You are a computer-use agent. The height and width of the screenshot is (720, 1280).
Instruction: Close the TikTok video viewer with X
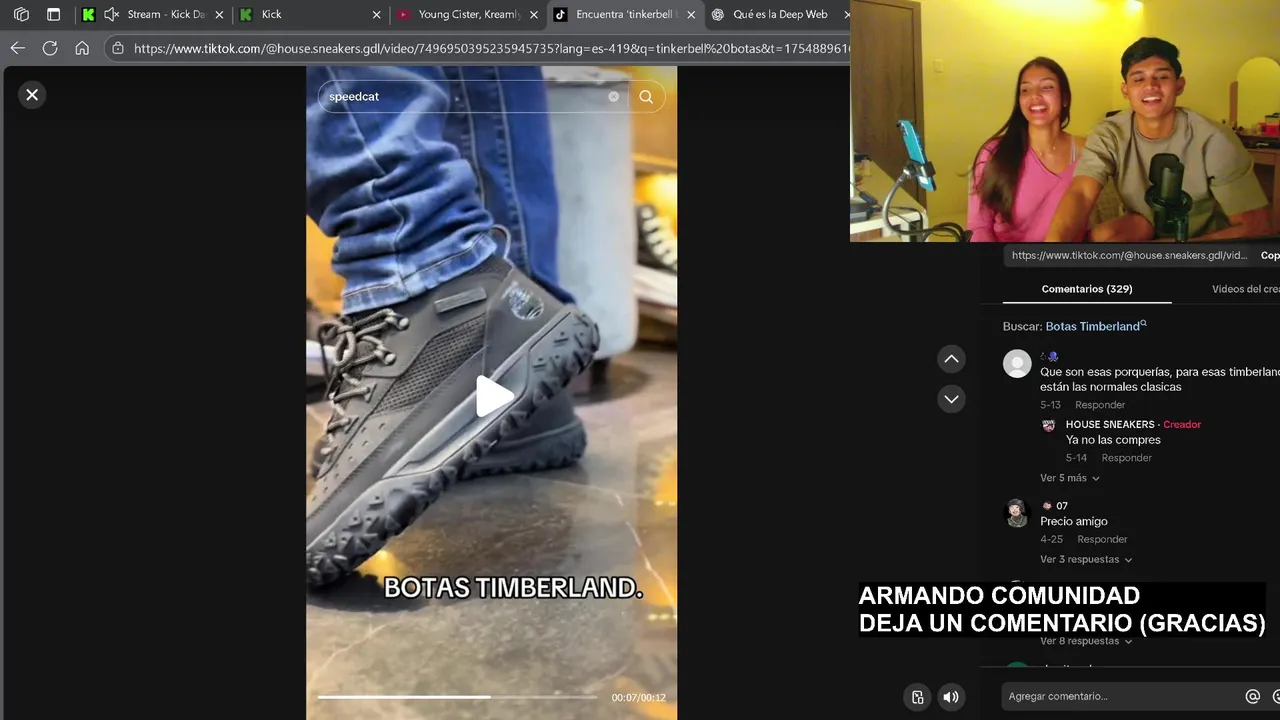click(32, 95)
